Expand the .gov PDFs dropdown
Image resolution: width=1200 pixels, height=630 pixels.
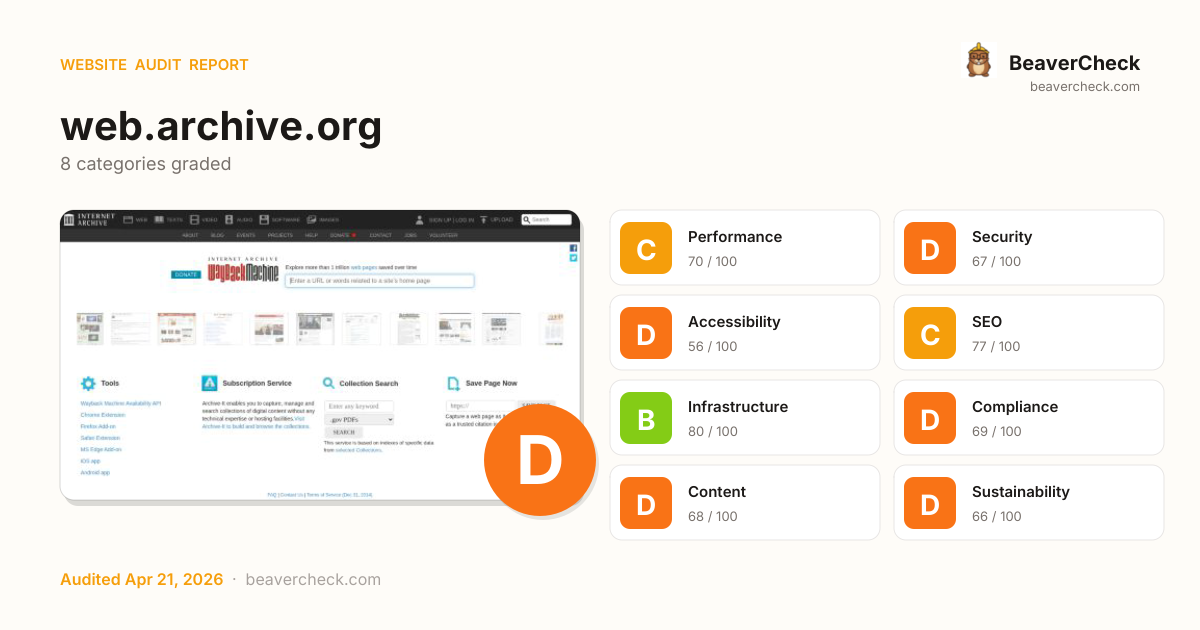coord(358,420)
